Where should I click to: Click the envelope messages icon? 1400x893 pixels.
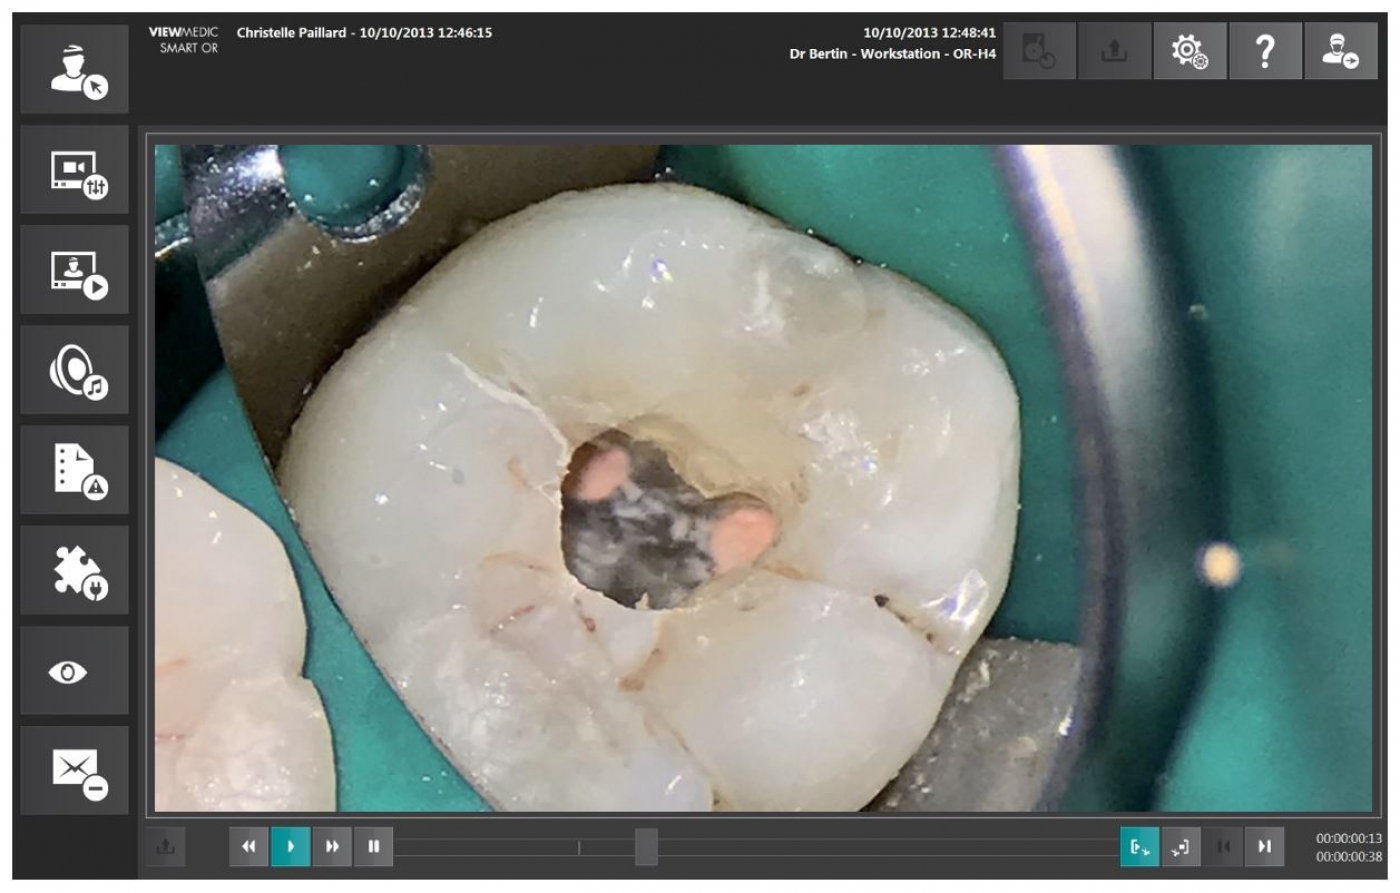point(75,771)
